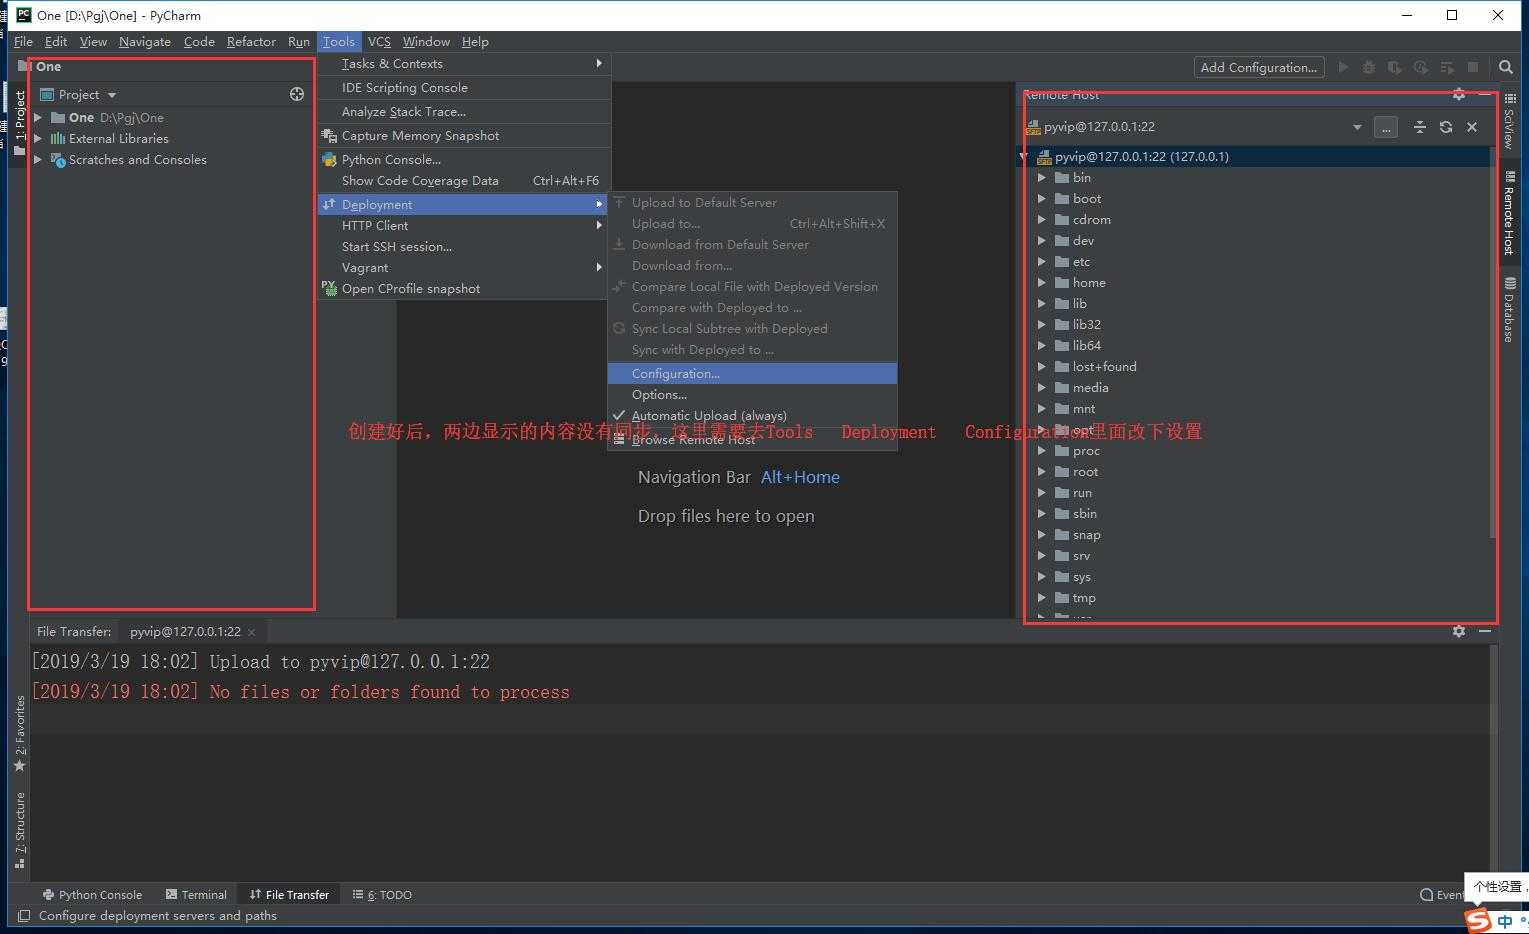
Task: Click the Stop square icon in the toolbar
Action: [x=1473, y=67]
